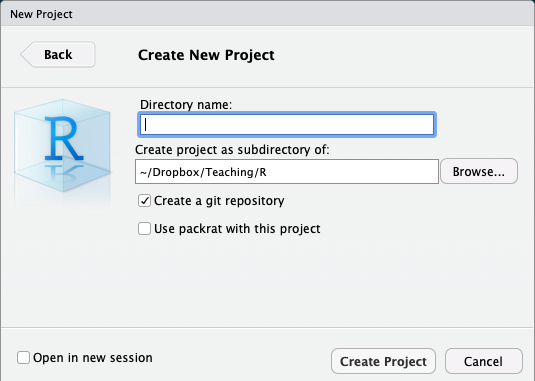
Task: Enable the Use packrat with this project checkbox
Action: point(144,229)
